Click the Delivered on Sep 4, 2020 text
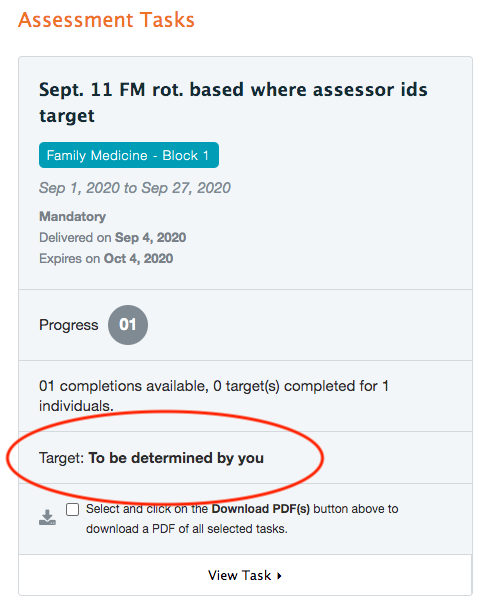This screenshot has width=491, height=614. pyautogui.click(x=112, y=238)
